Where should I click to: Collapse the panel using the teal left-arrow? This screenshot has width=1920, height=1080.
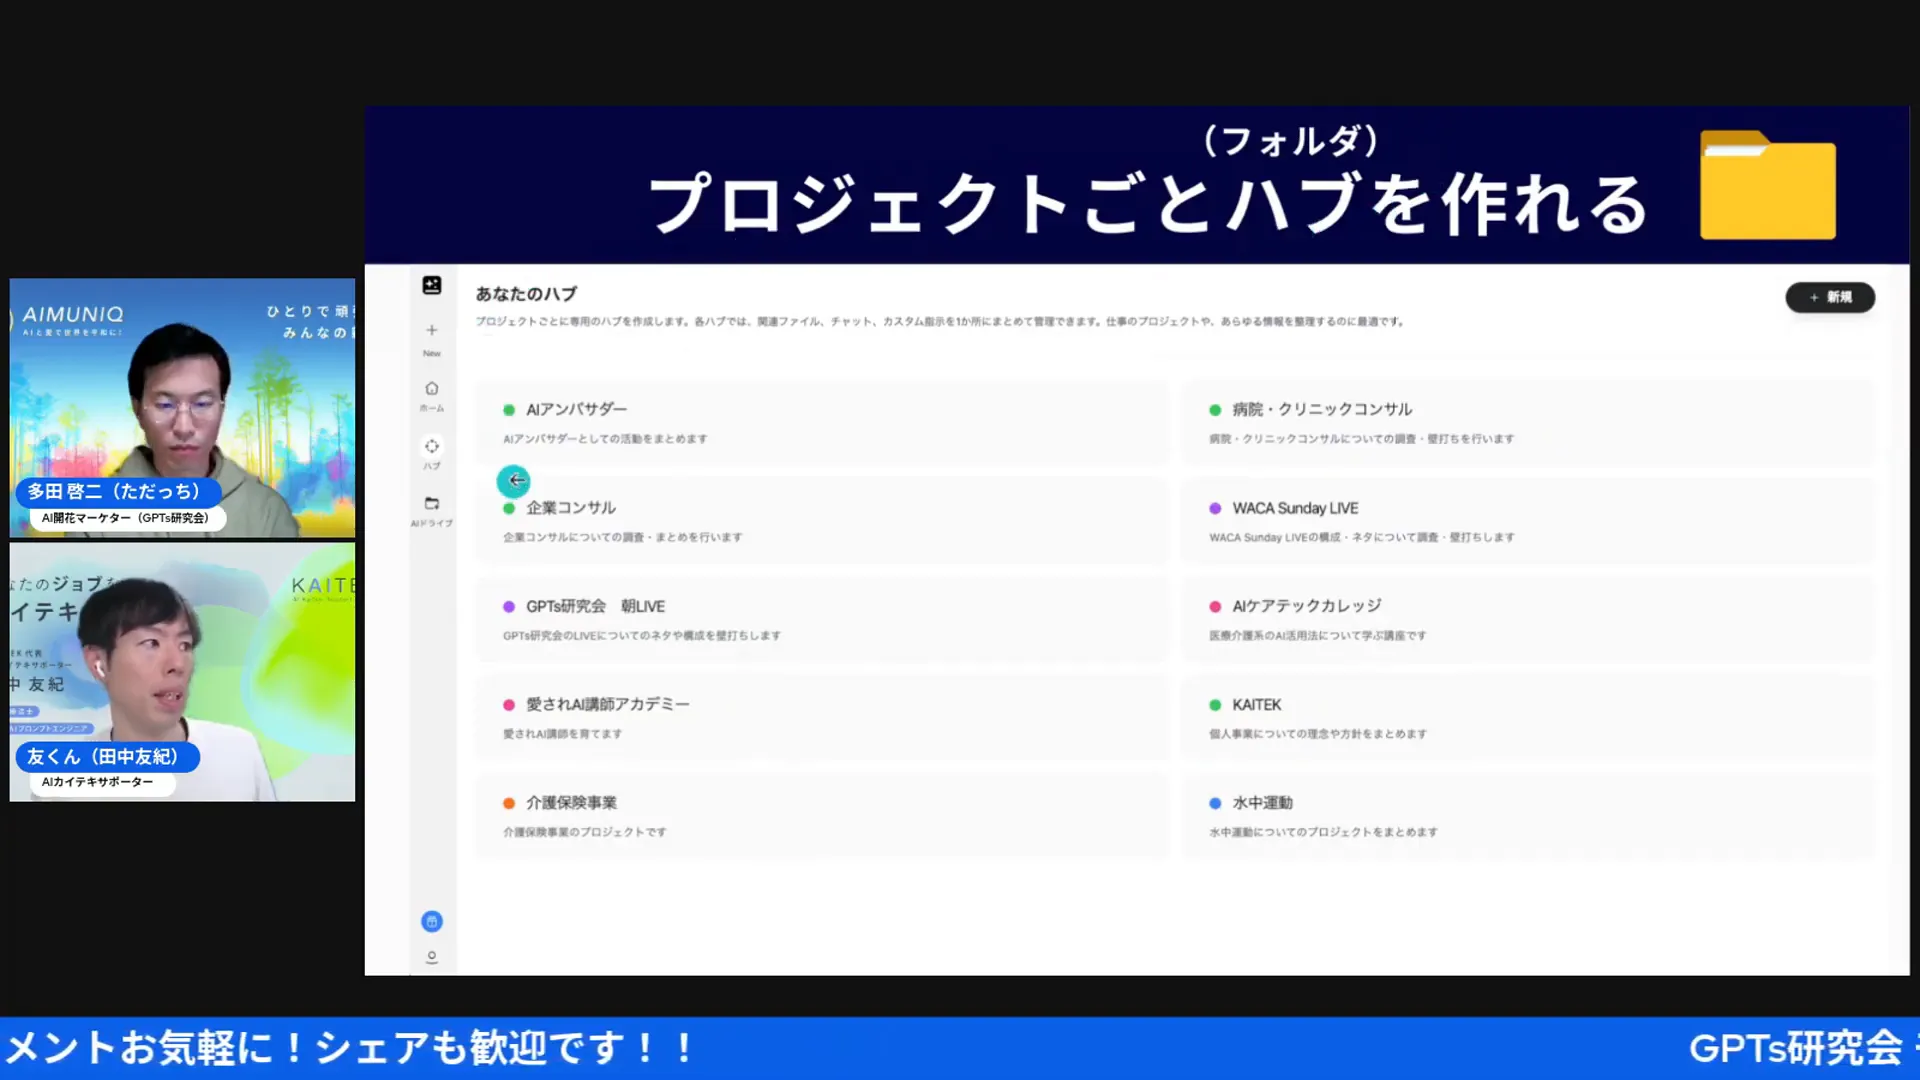pyautogui.click(x=513, y=481)
